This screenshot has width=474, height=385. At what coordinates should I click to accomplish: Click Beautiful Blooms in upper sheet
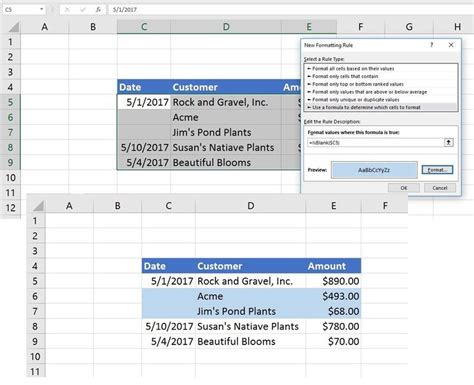click(x=226, y=162)
